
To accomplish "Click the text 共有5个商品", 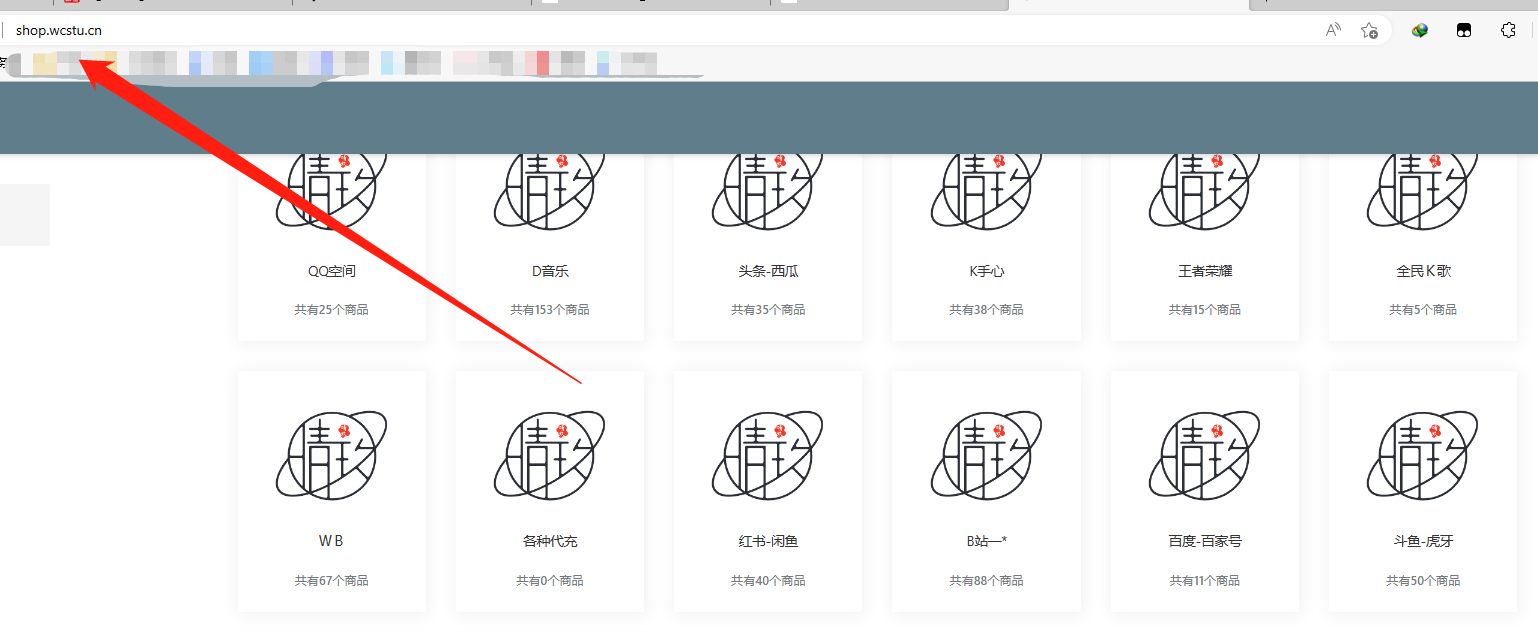I will (1423, 310).
